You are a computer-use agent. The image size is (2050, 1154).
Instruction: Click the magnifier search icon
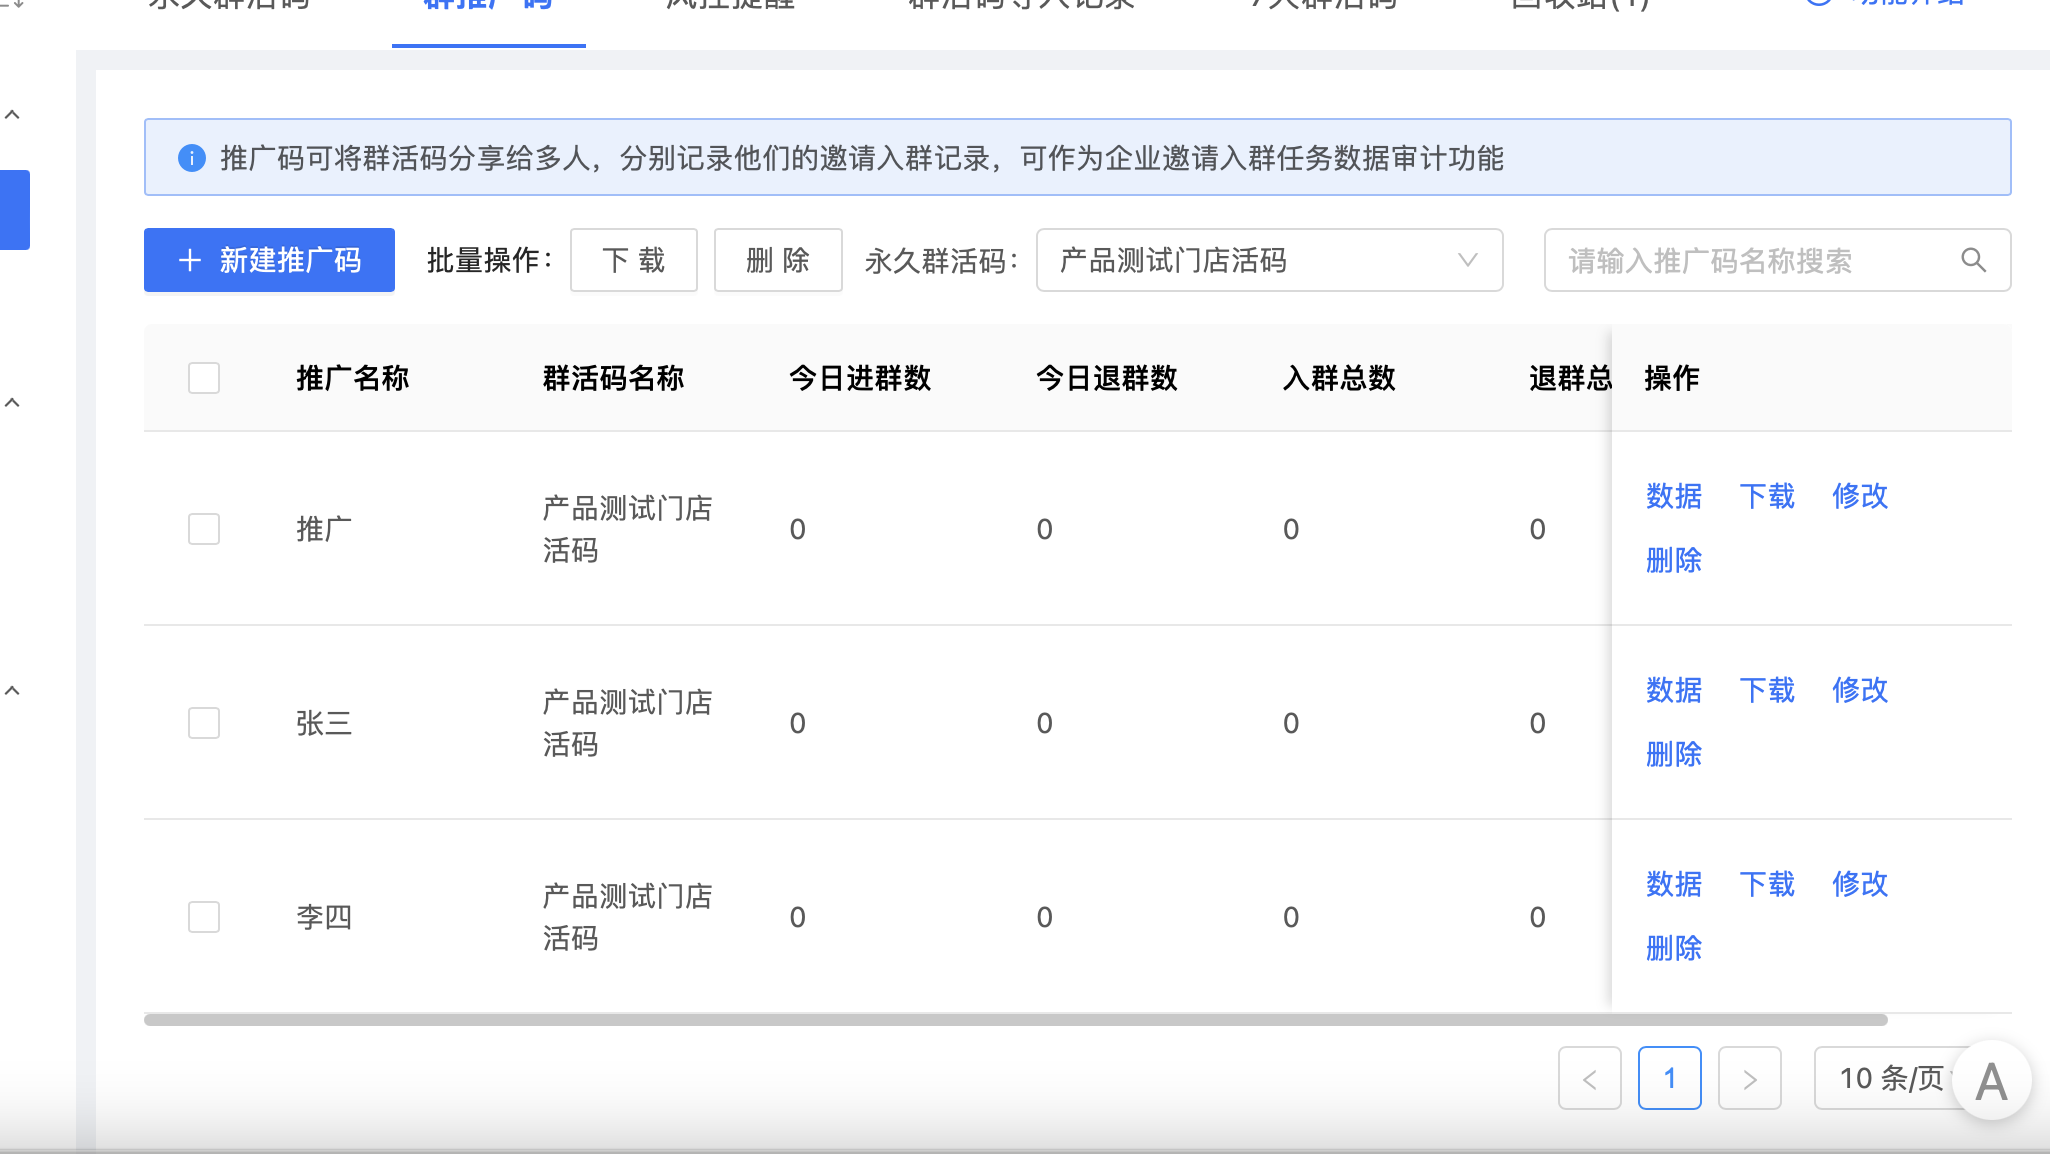pos(1973,261)
